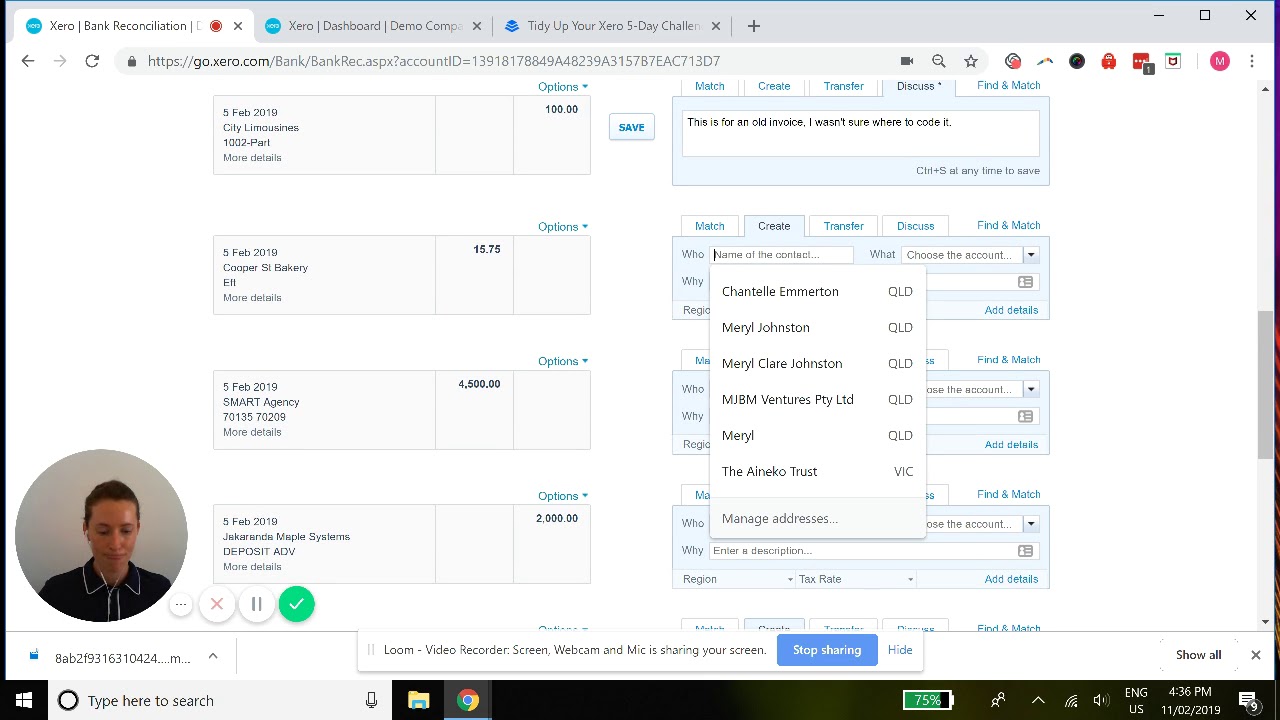Choose Meryl Johnston from autofill list
Screen dimensions: 1280x720
coord(817,328)
